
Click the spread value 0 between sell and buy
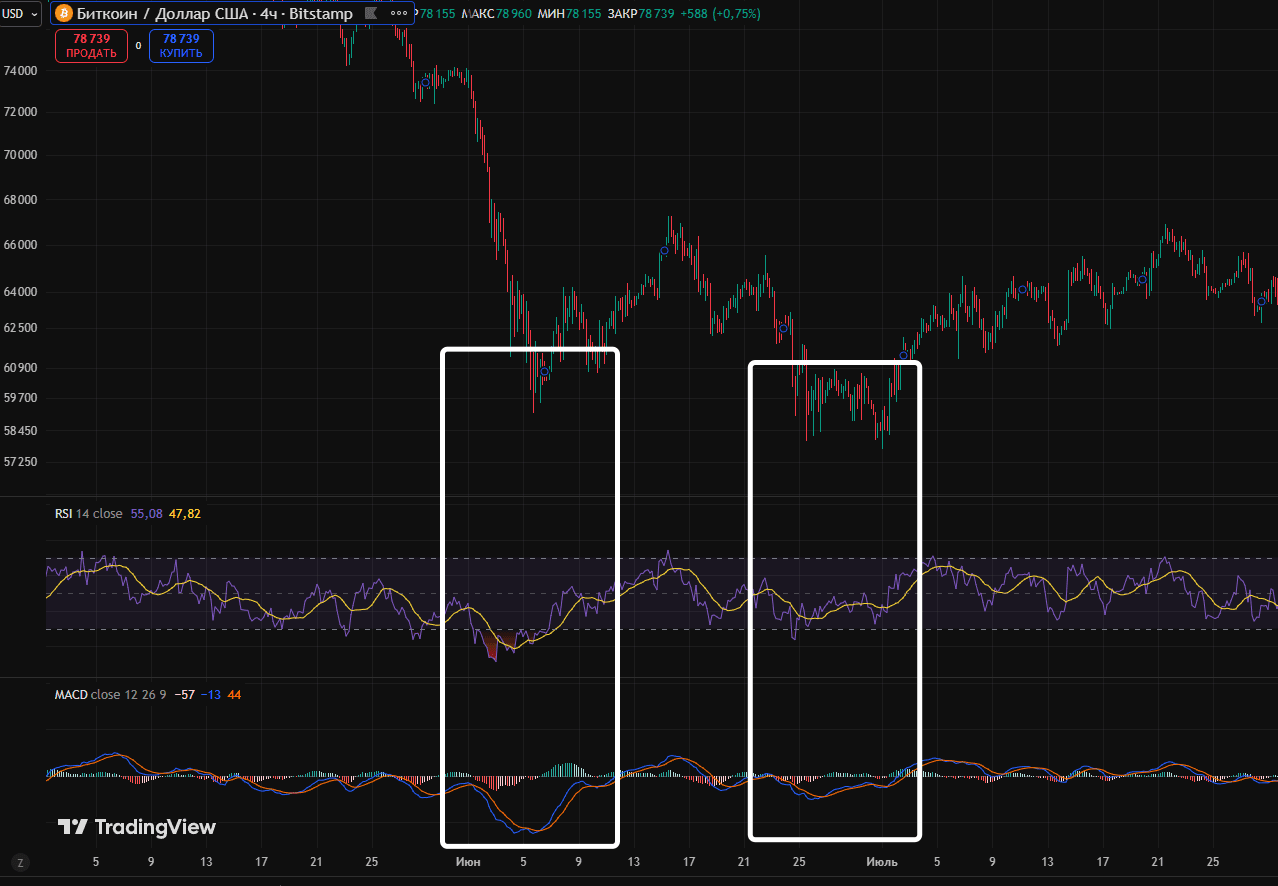pyautogui.click(x=138, y=46)
